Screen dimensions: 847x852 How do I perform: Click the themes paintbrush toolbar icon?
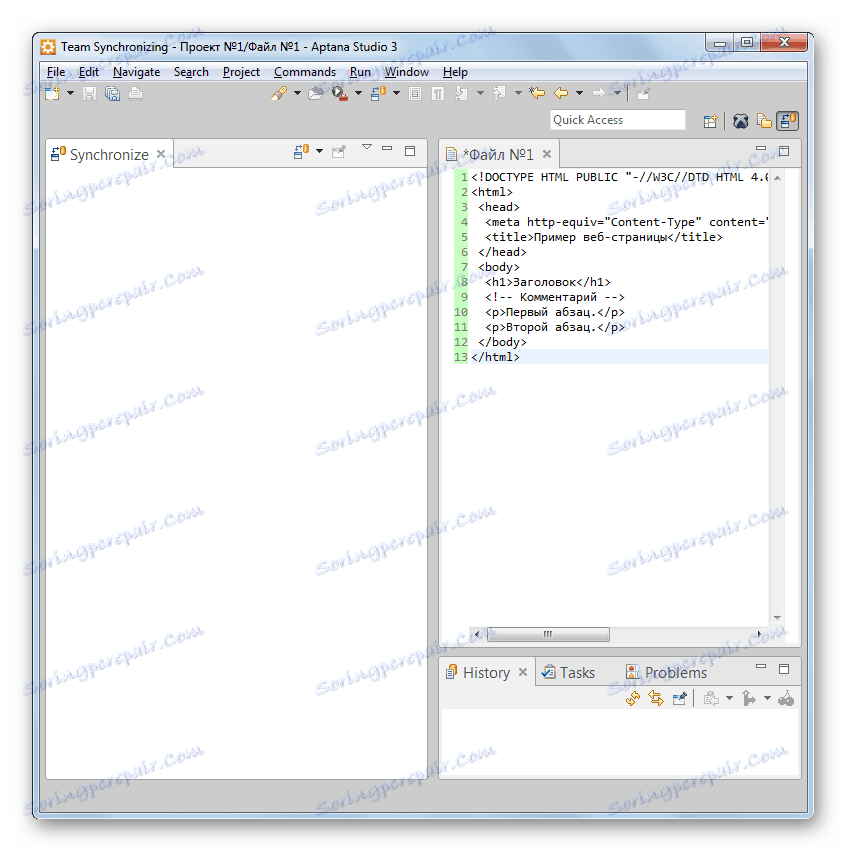pos(279,93)
